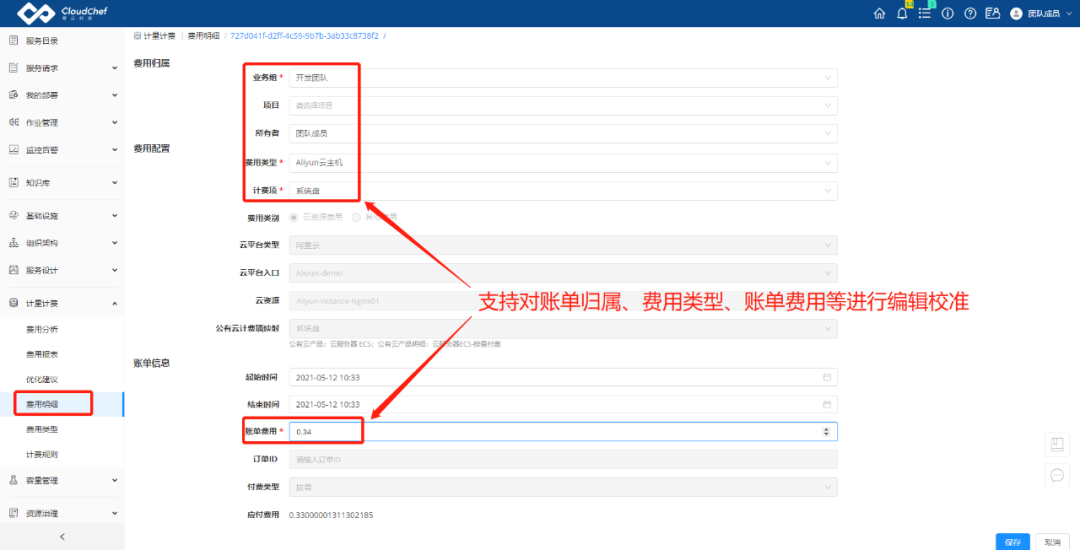
Task: Click the 账单费用 stepper arrows
Action: click(827, 432)
